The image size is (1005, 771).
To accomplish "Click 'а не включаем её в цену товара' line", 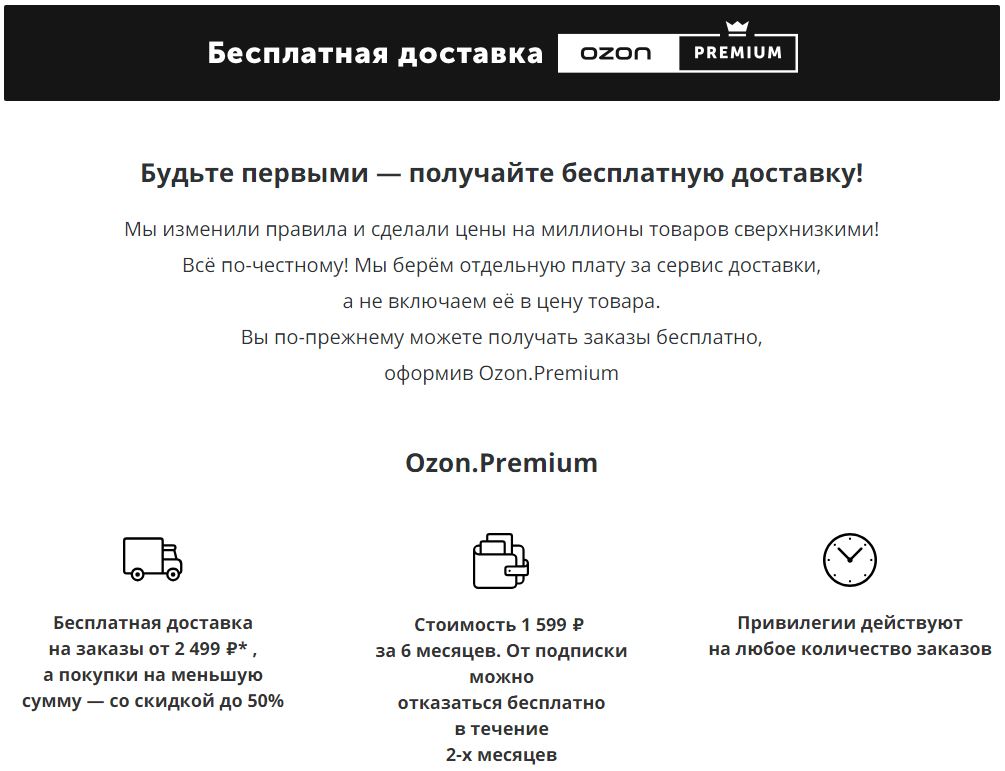I will click(501, 301).
